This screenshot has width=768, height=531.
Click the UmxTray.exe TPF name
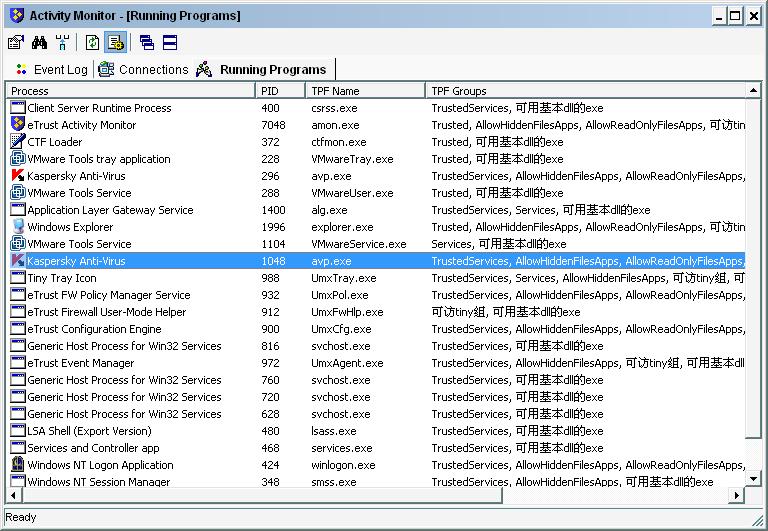[x=344, y=278]
